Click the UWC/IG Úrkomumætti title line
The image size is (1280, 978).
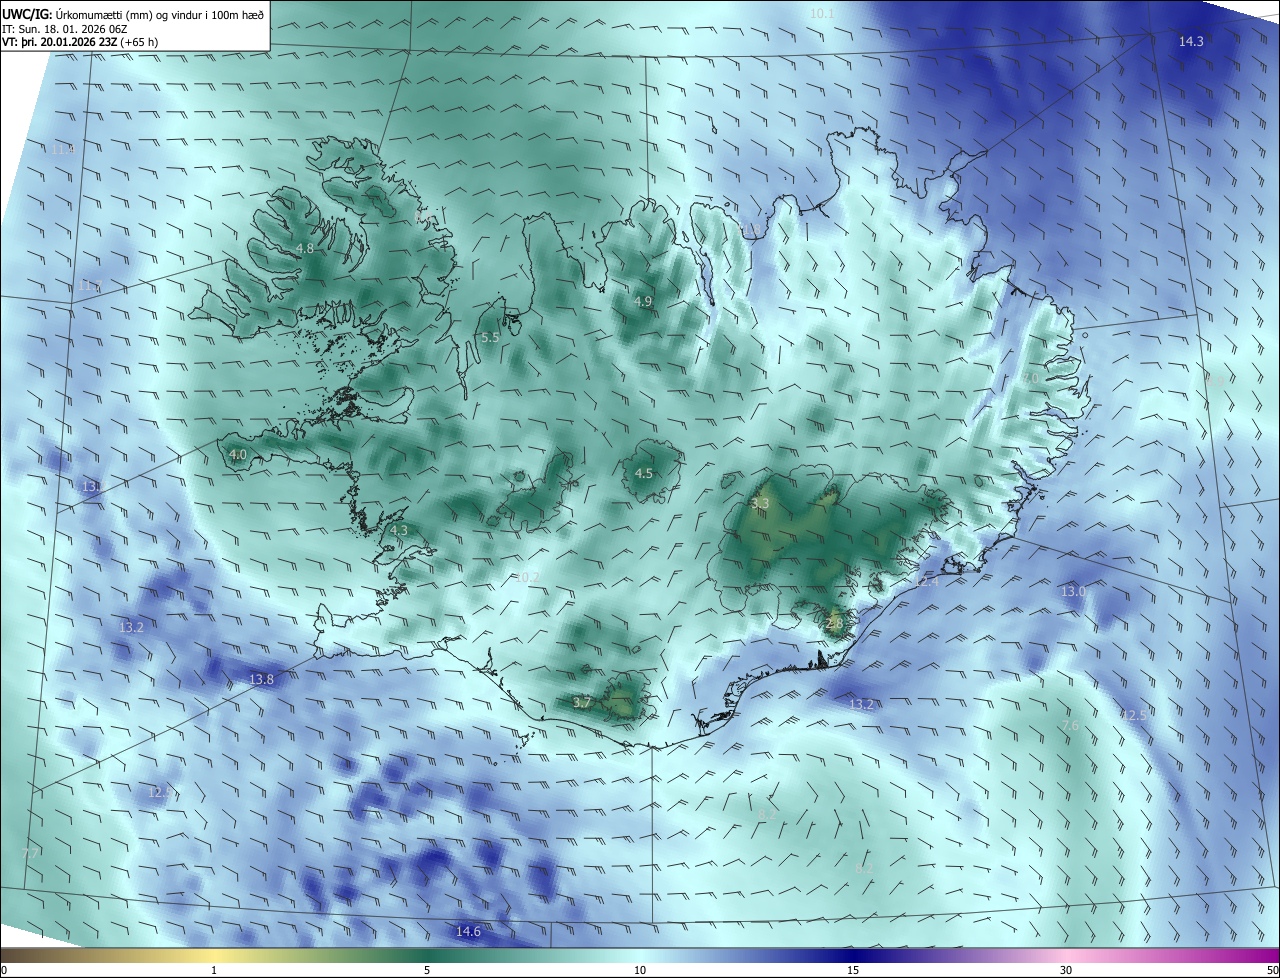click(133, 13)
